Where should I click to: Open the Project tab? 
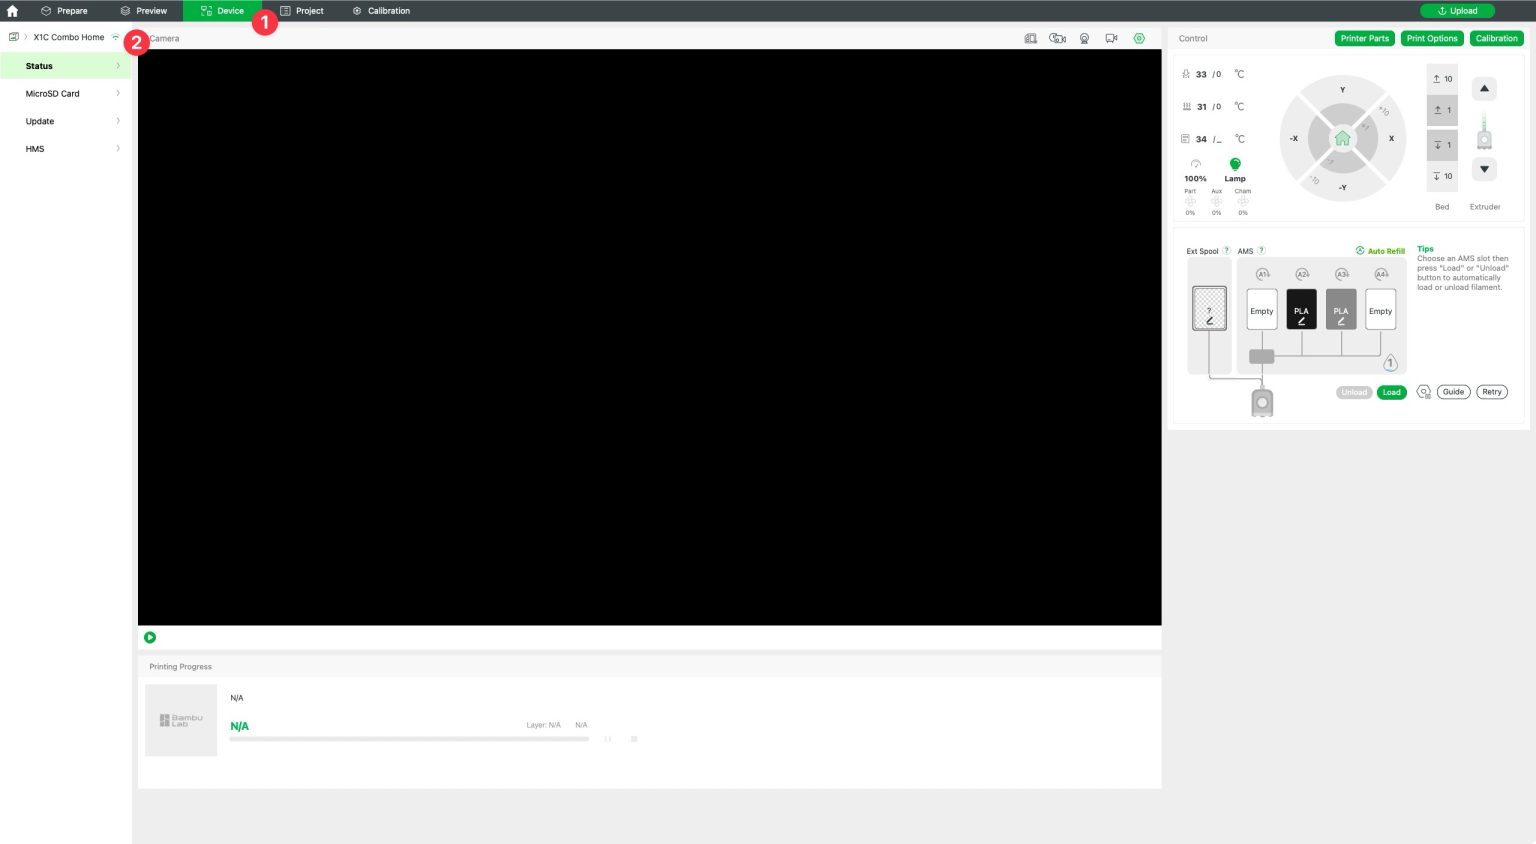(x=302, y=11)
